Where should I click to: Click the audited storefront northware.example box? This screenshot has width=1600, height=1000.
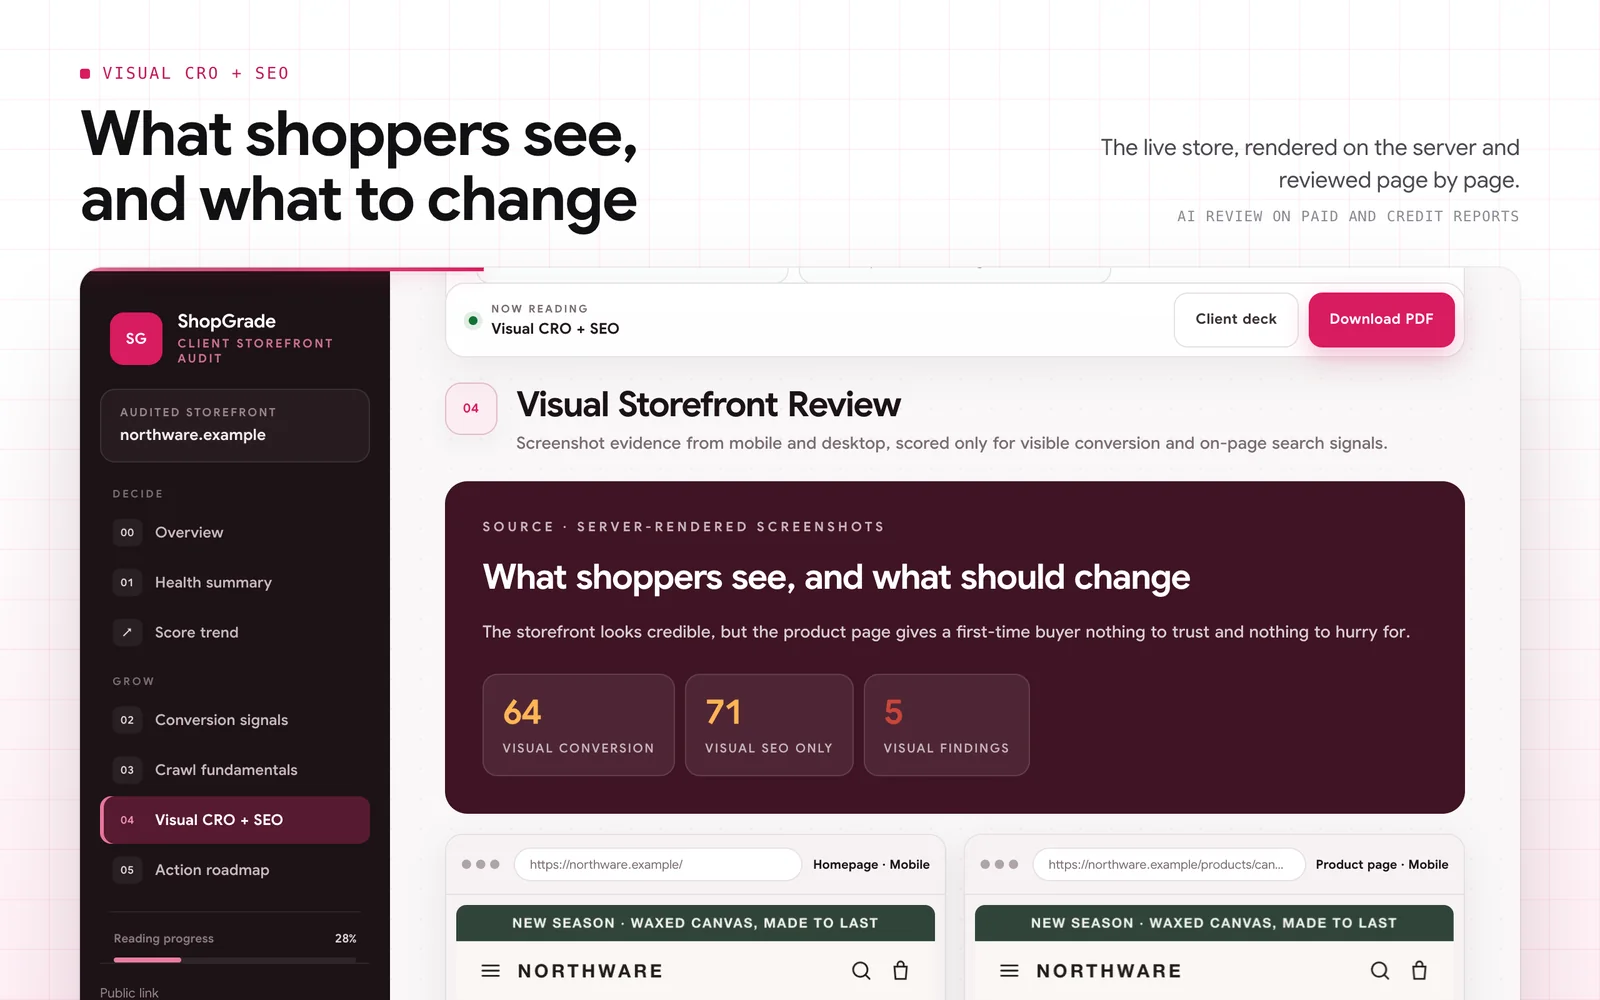pos(235,425)
